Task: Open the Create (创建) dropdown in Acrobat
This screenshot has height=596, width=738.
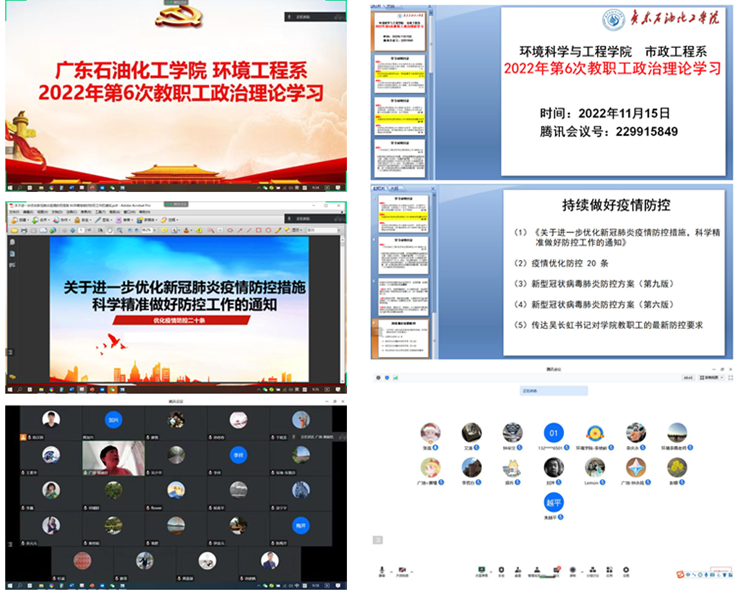Action: click(19, 220)
